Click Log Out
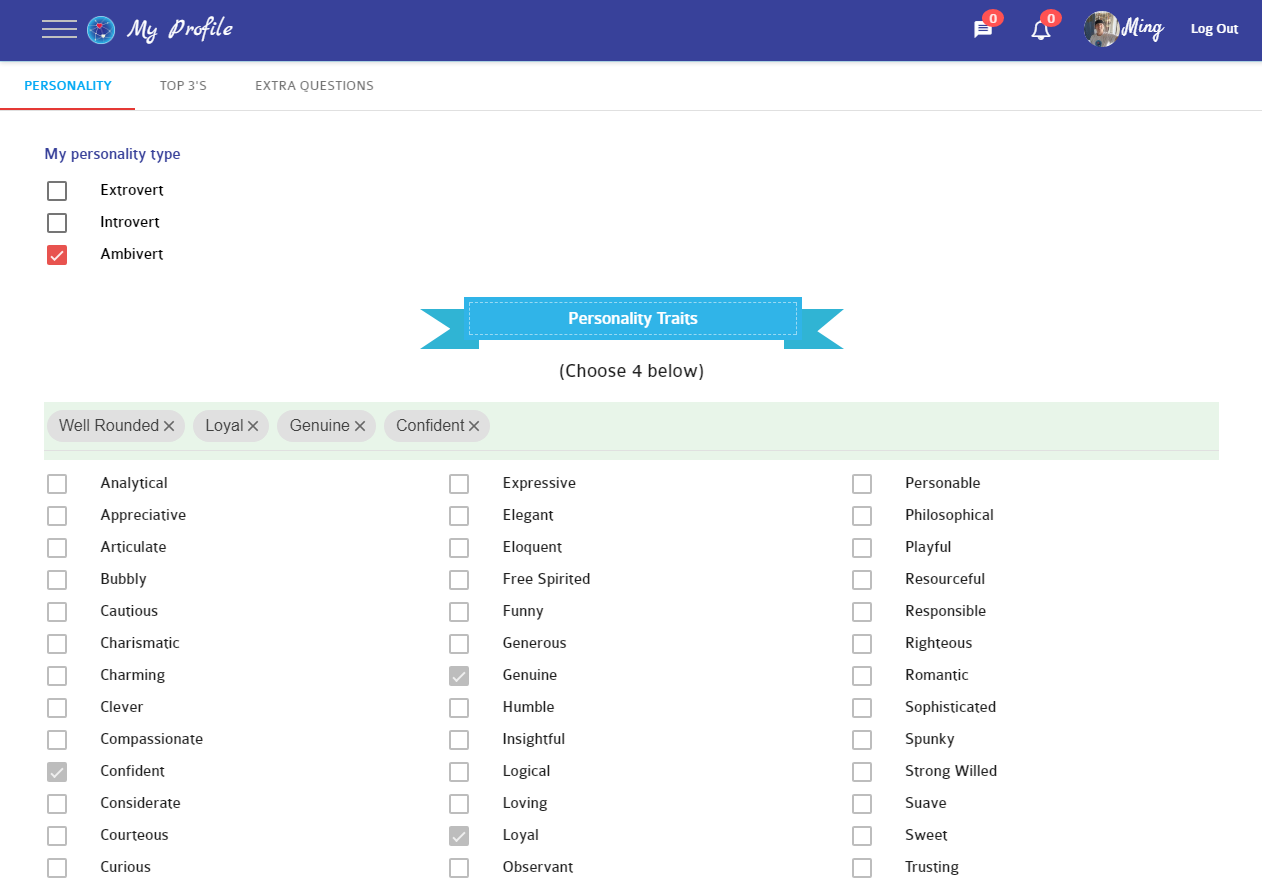This screenshot has width=1262, height=889. point(1214,29)
